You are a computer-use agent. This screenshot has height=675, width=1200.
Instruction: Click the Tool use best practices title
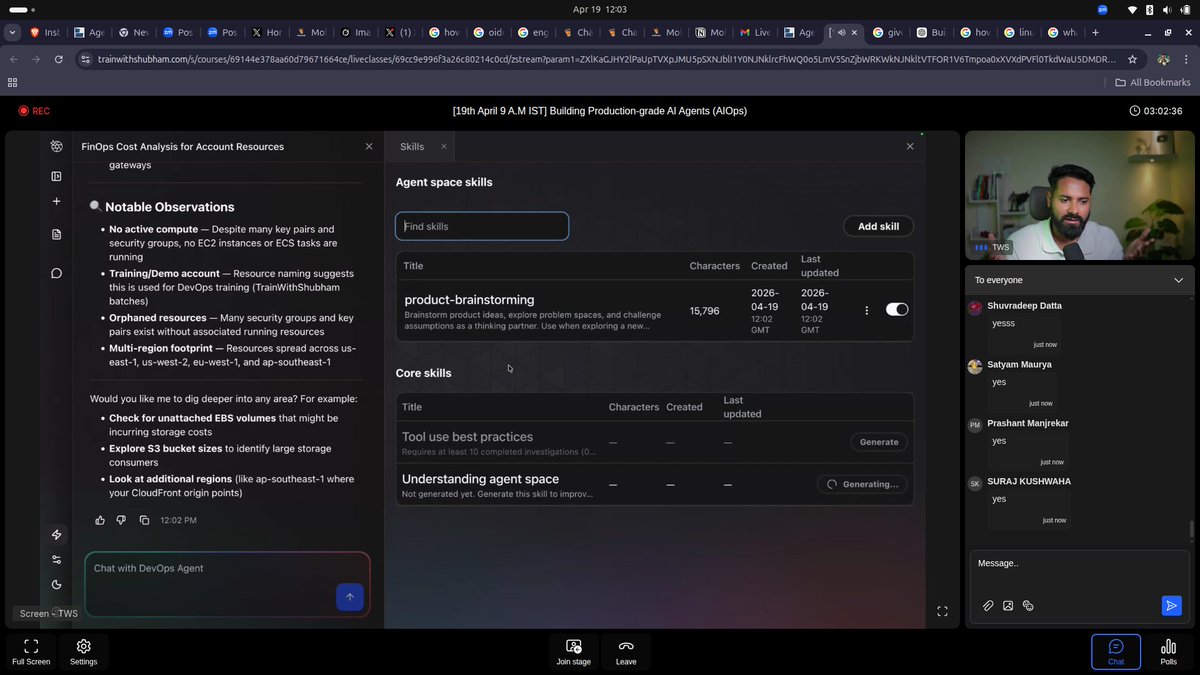[467, 437]
